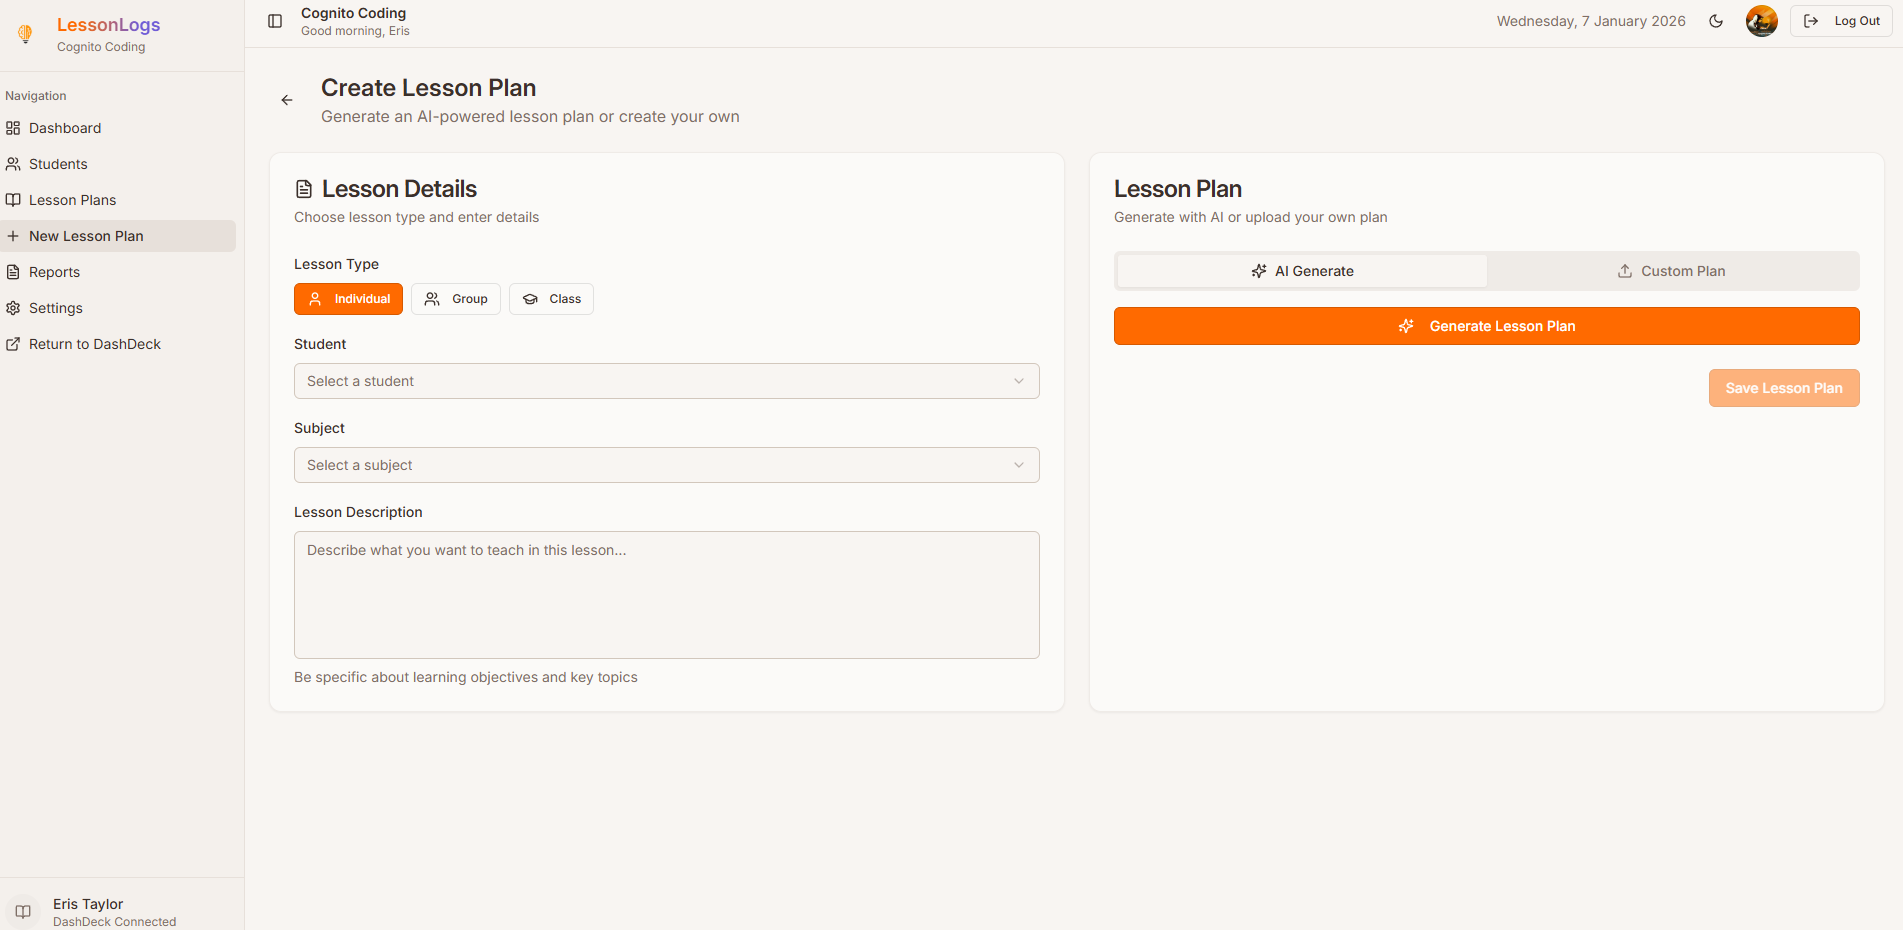
Task: Select the Group lesson type
Action: [x=455, y=298]
